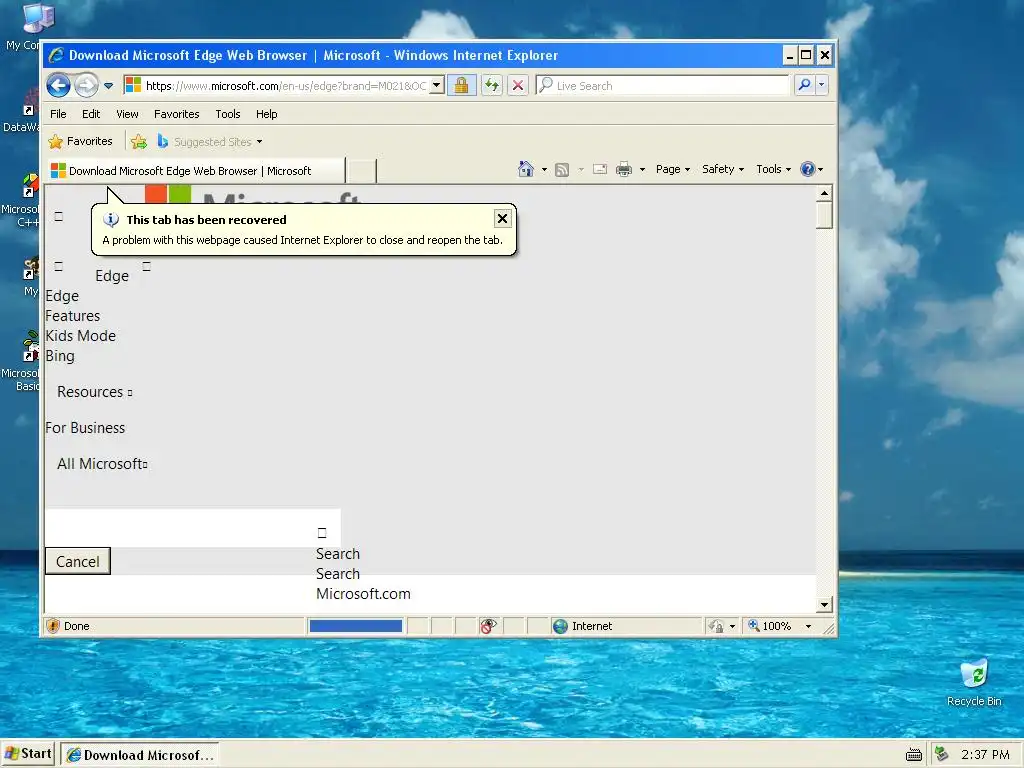Click the Refresh page icon
The height and width of the screenshot is (768, 1024).
point(492,86)
